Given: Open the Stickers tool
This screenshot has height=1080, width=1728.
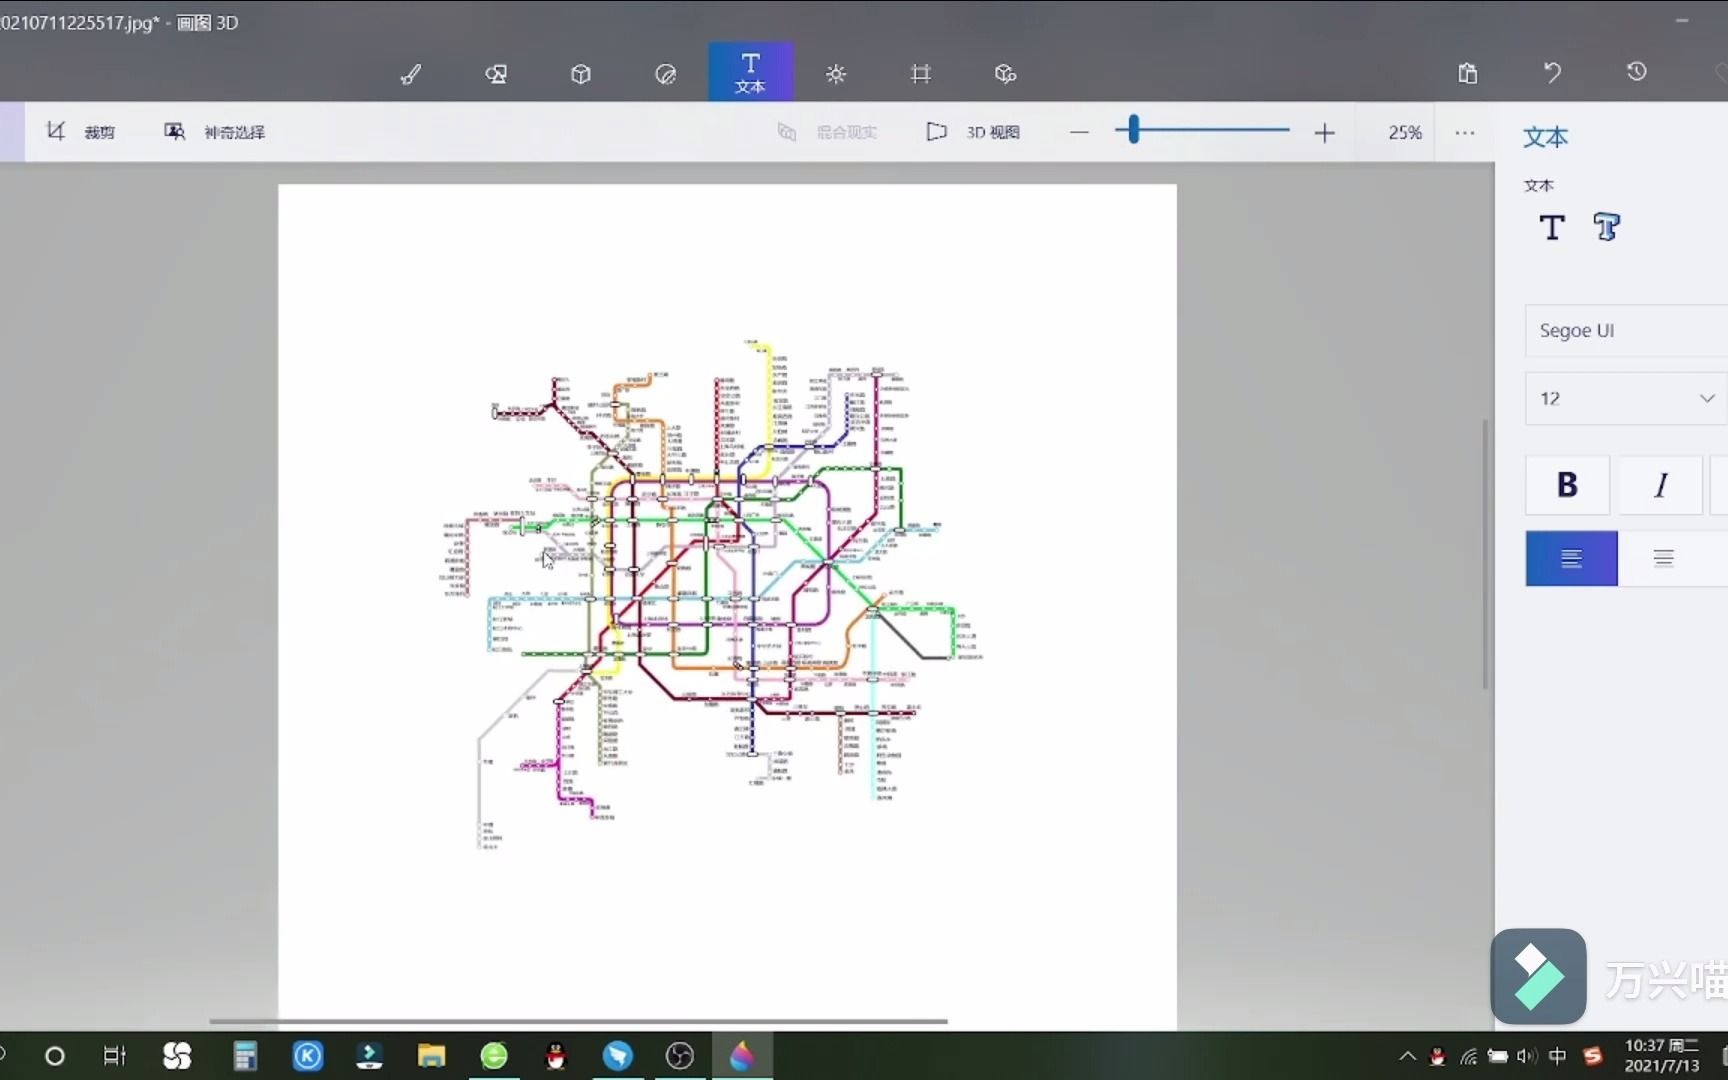Looking at the screenshot, I should pyautogui.click(x=665, y=74).
